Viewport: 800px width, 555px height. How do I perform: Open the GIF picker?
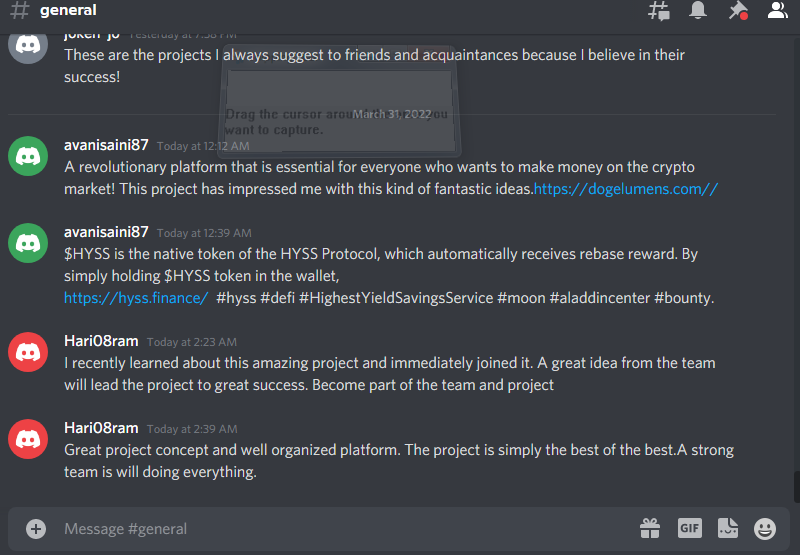coord(689,528)
